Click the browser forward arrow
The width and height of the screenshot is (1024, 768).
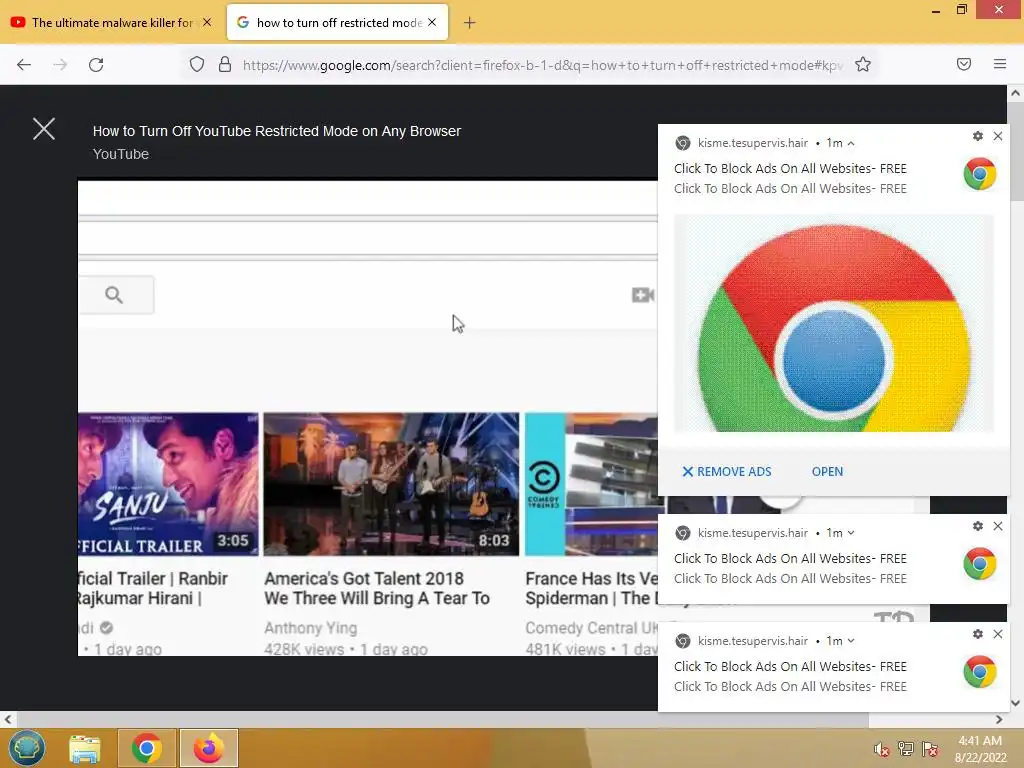[x=60, y=65]
